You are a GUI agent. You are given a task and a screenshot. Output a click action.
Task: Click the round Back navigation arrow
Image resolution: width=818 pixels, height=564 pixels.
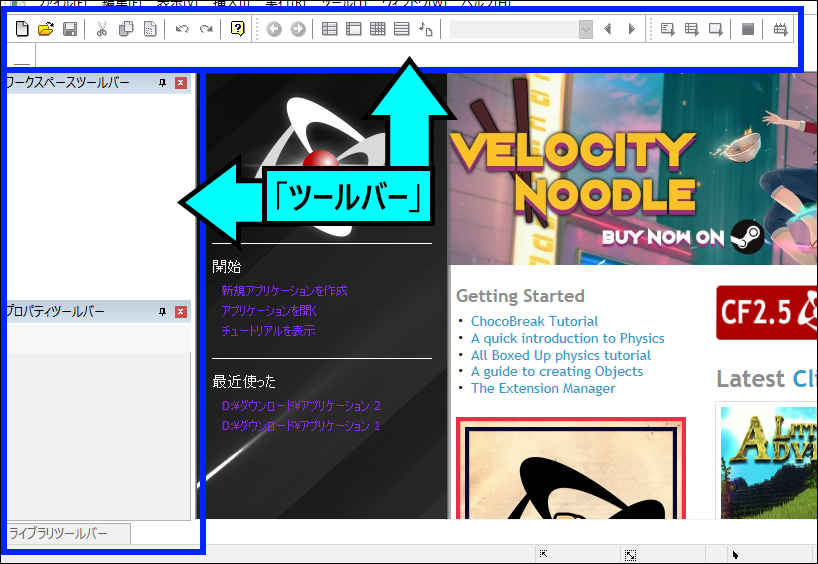click(x=274, y=29)
